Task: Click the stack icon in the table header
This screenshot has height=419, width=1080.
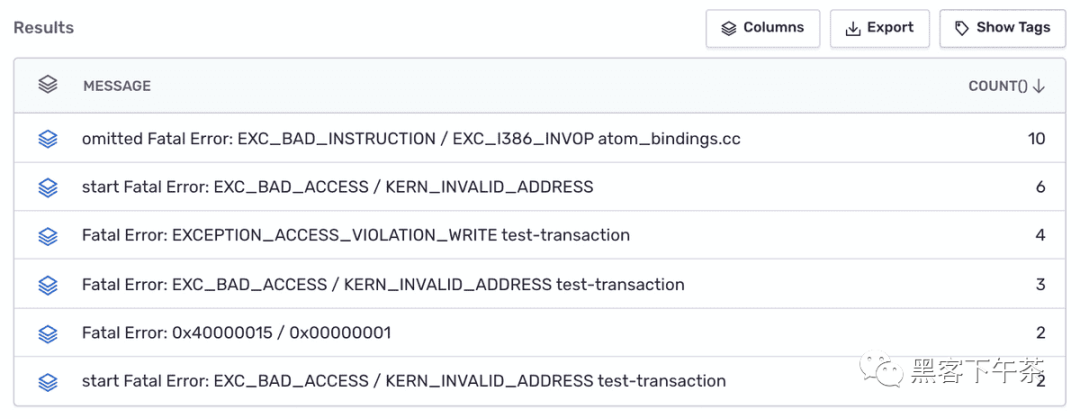Action: coord(48,85)
